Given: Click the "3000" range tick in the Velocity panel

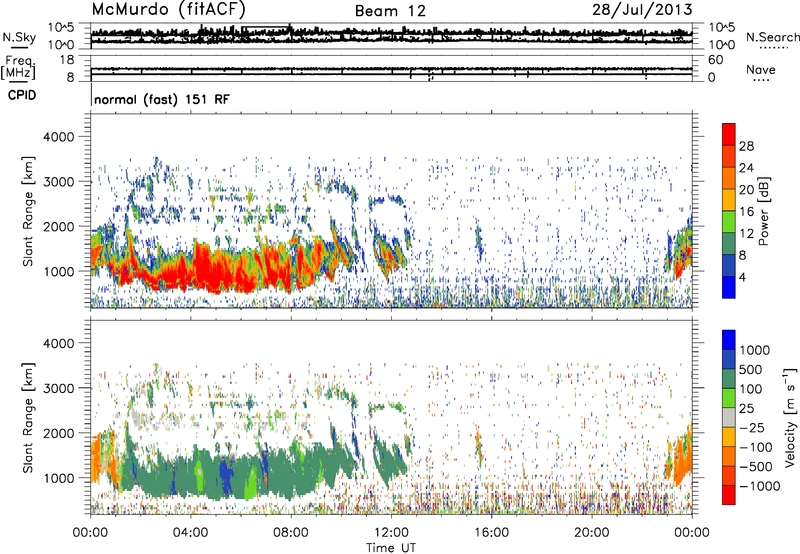Looking at the screenshot, I should click(x=58, y=388).
